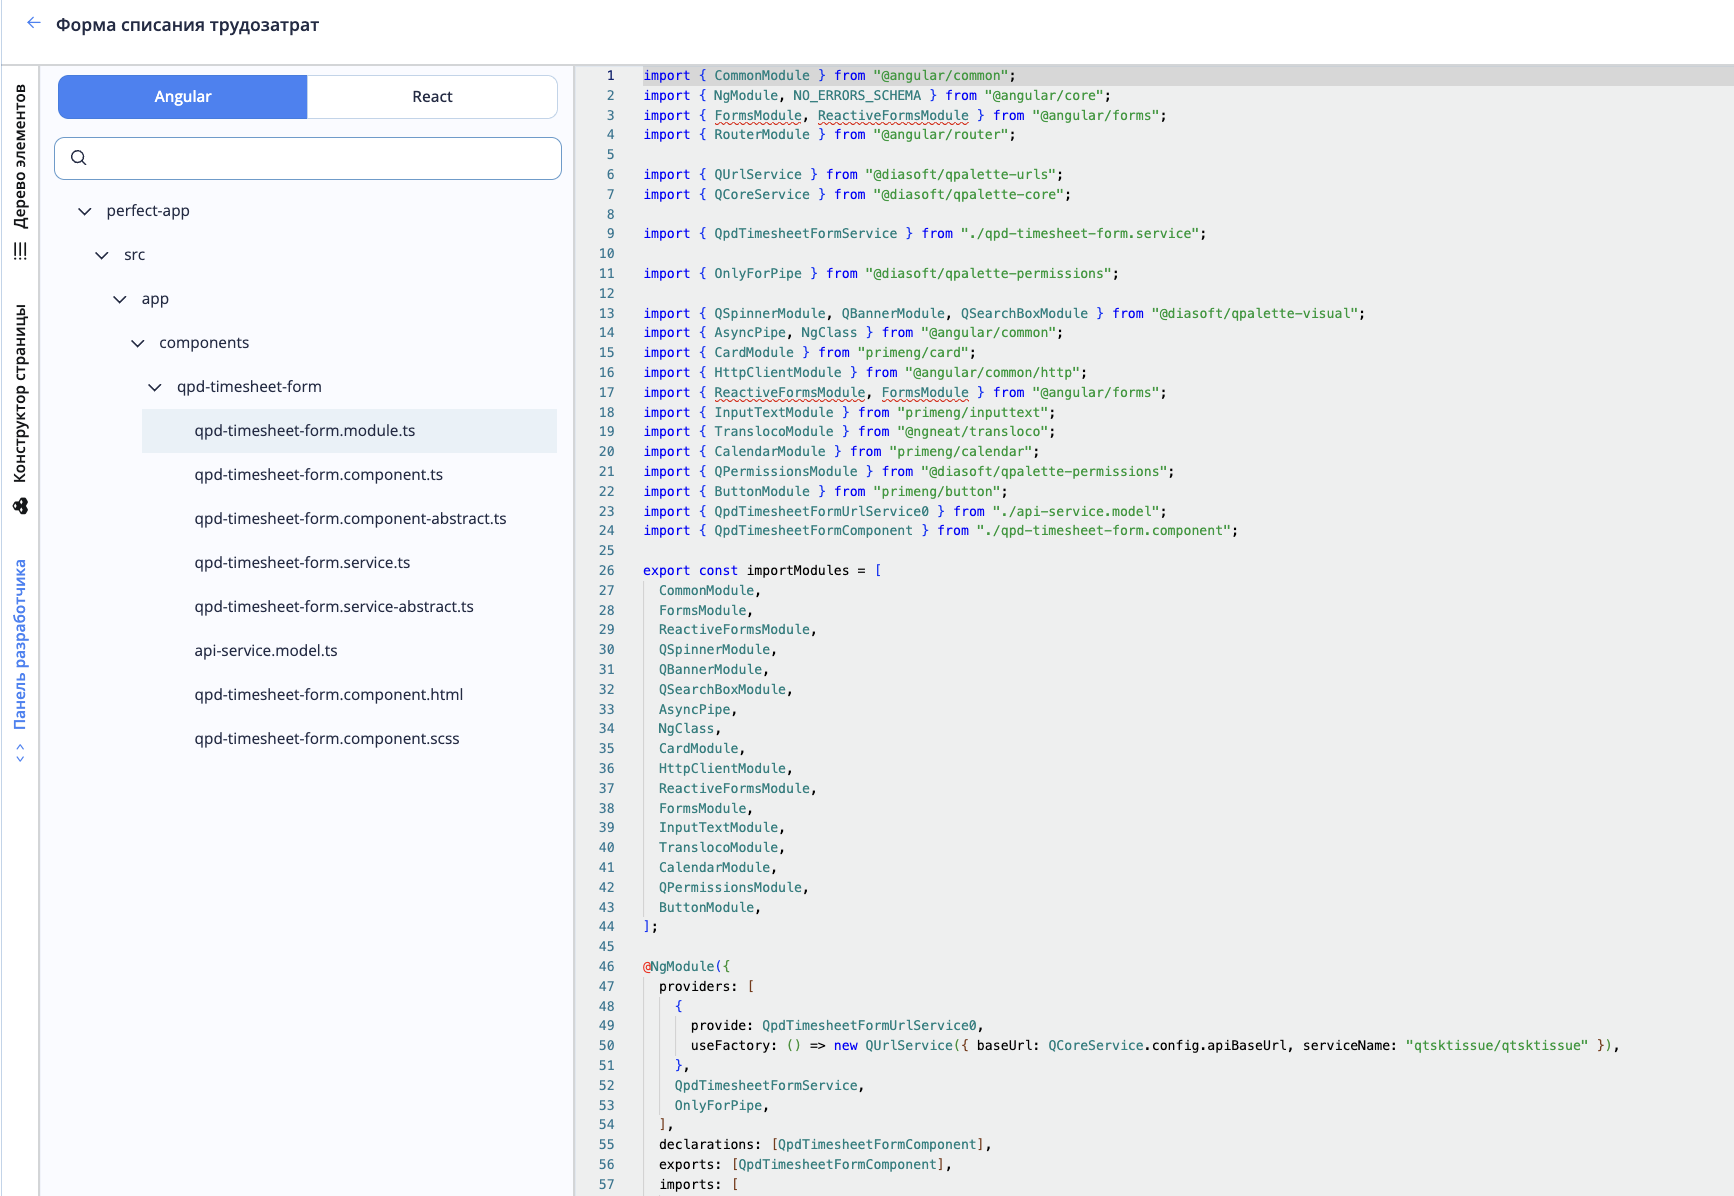Switch to the Angular tab

coord(183,97)
